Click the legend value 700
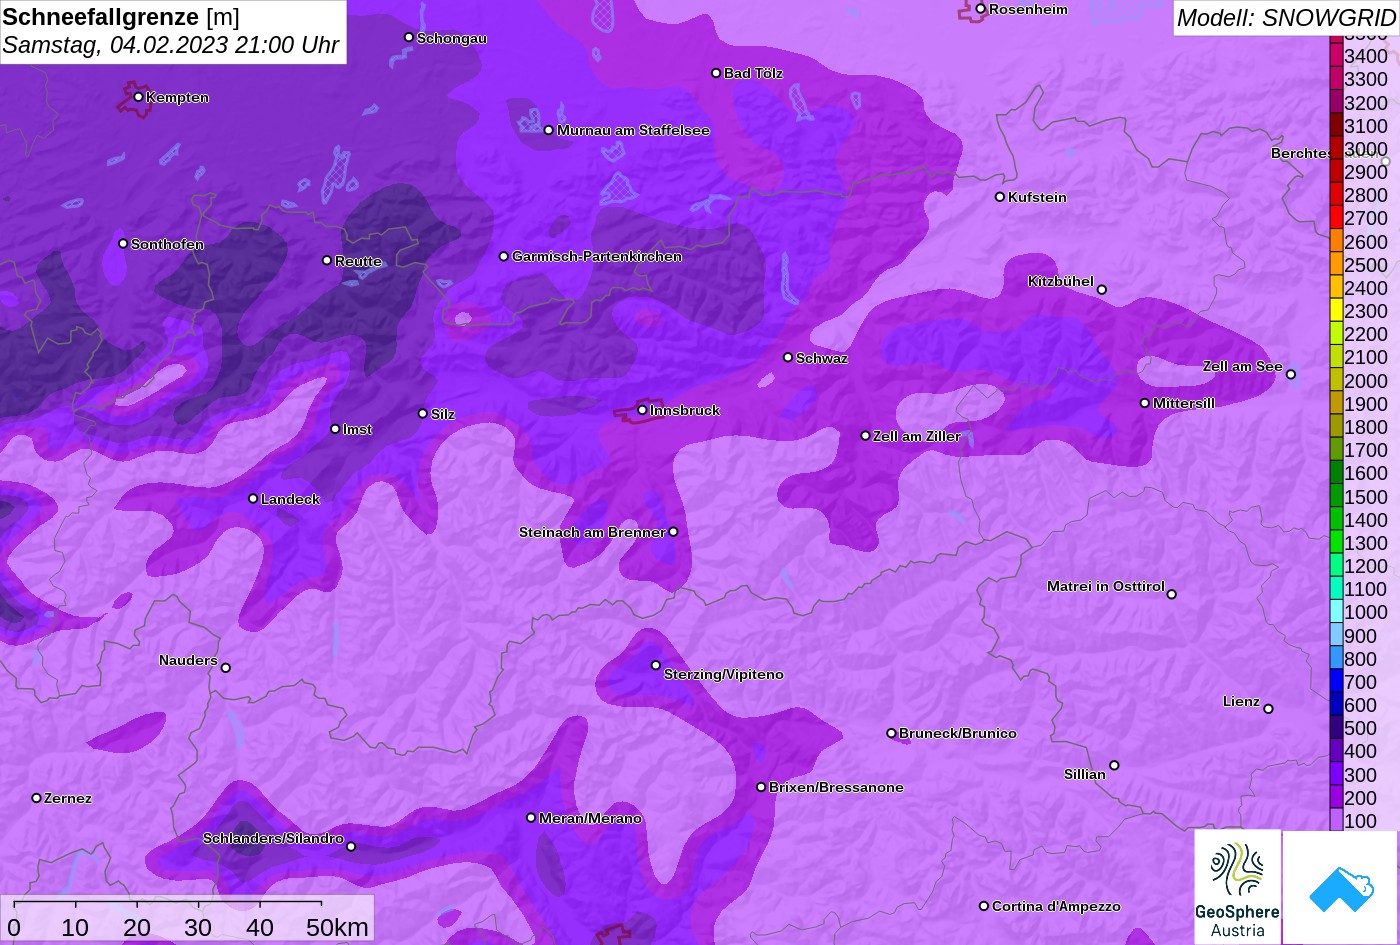 (1360, 682)
